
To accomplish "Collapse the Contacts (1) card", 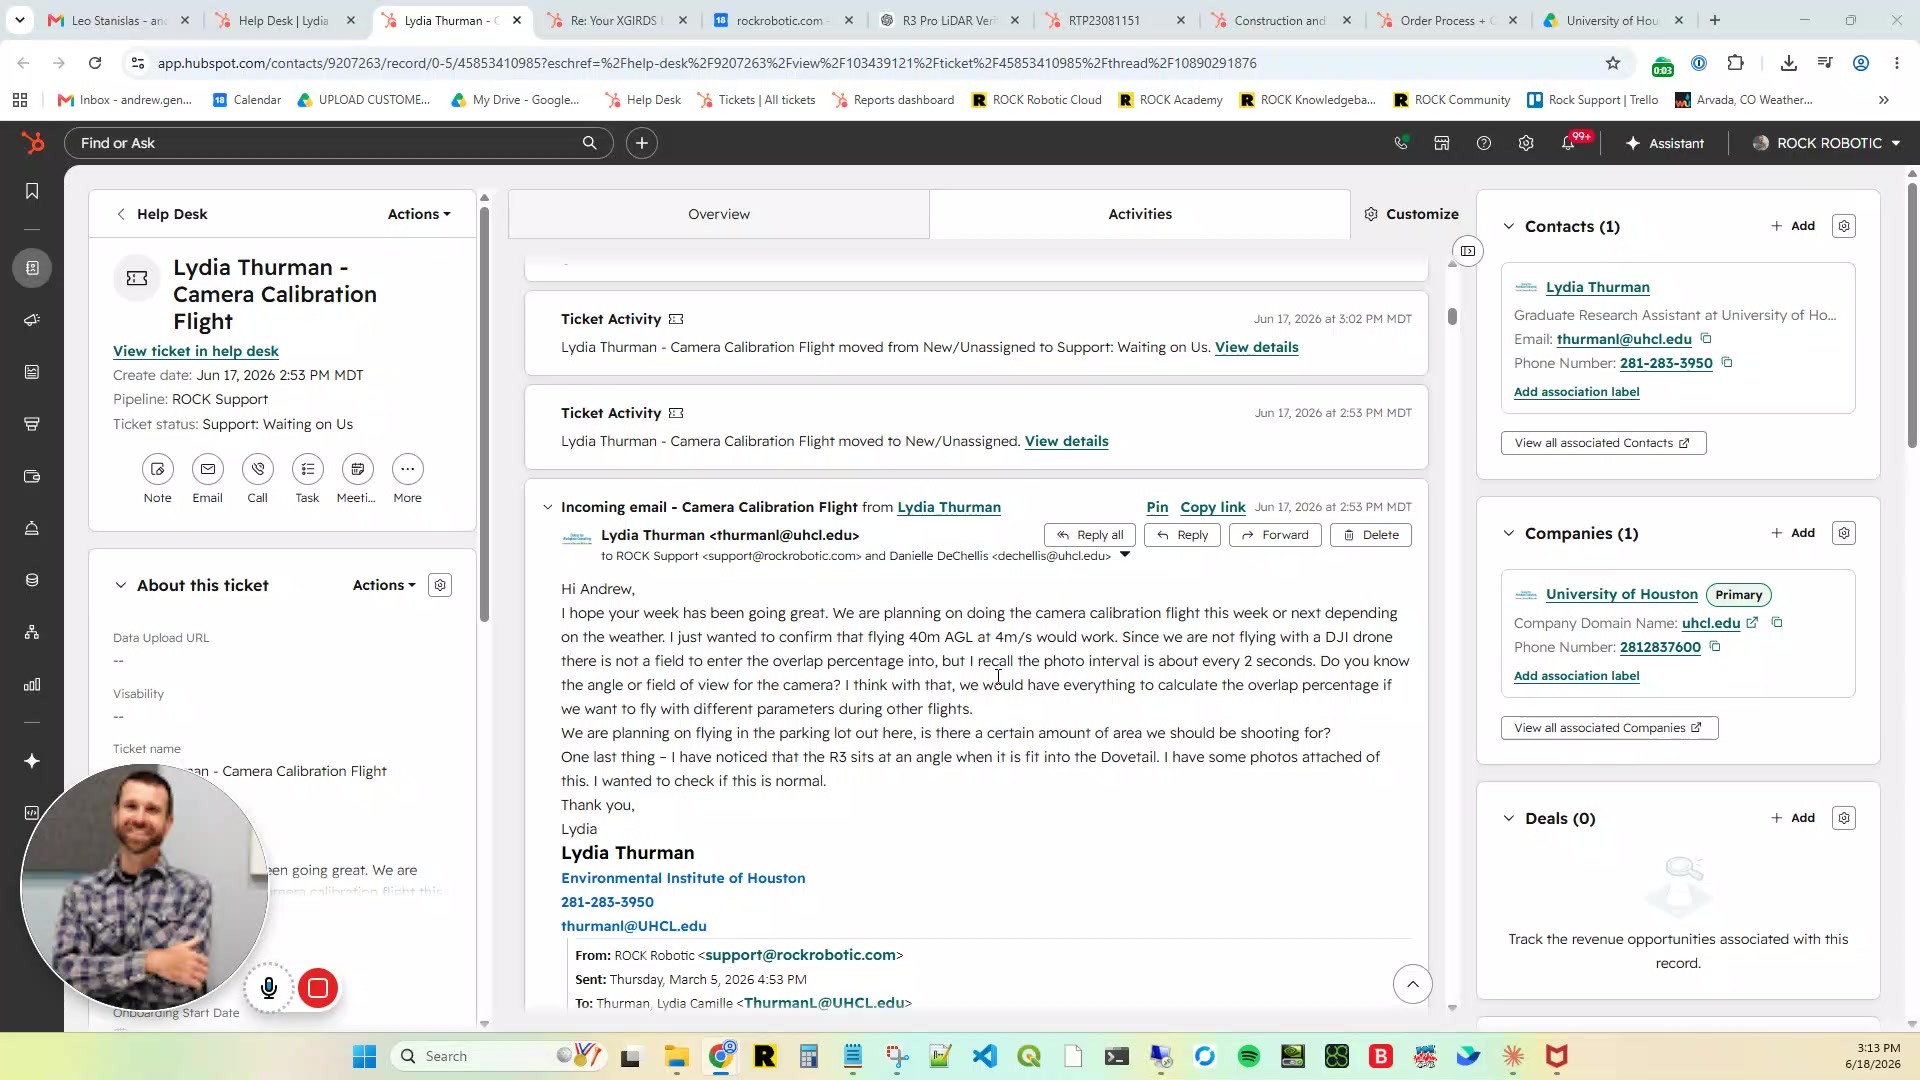I will pyautogui.click(x=1509, y=226).
